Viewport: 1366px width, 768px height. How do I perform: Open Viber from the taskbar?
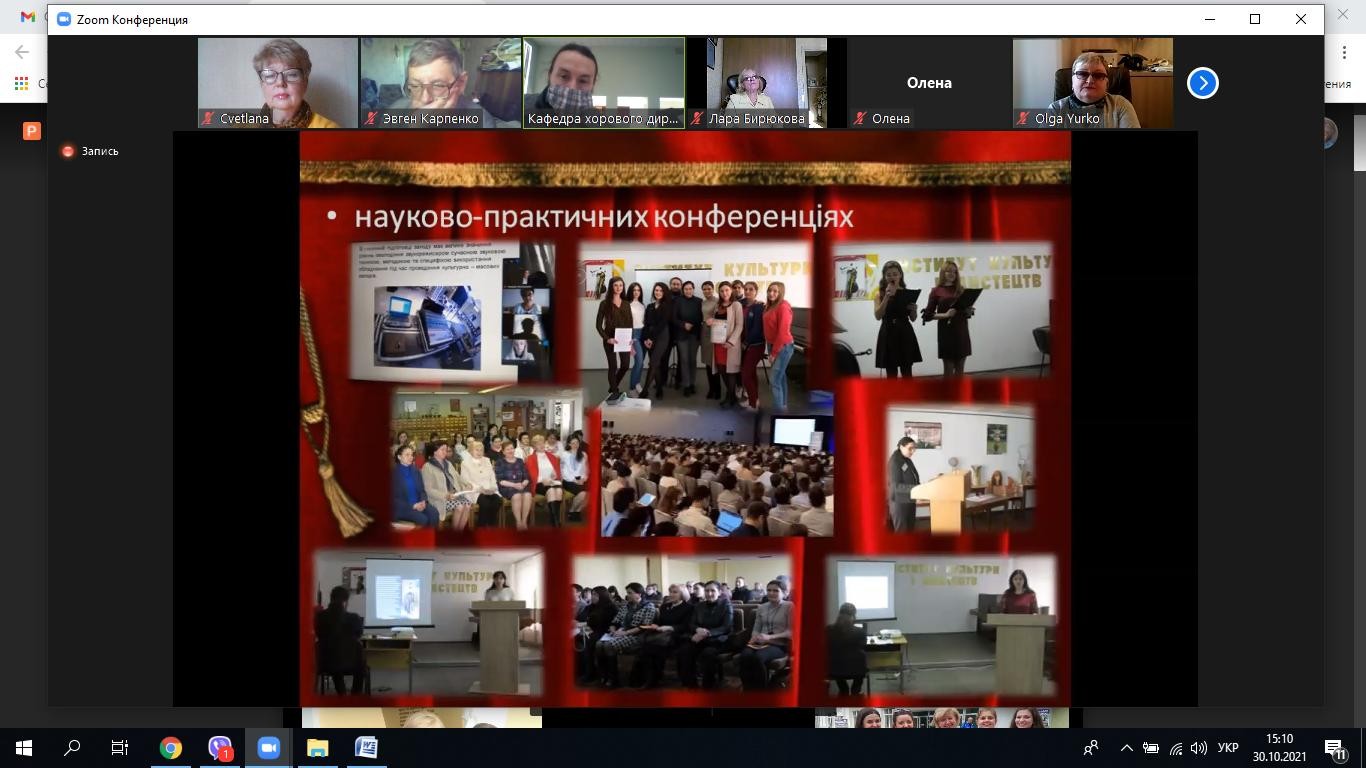[x=220, y=747]
